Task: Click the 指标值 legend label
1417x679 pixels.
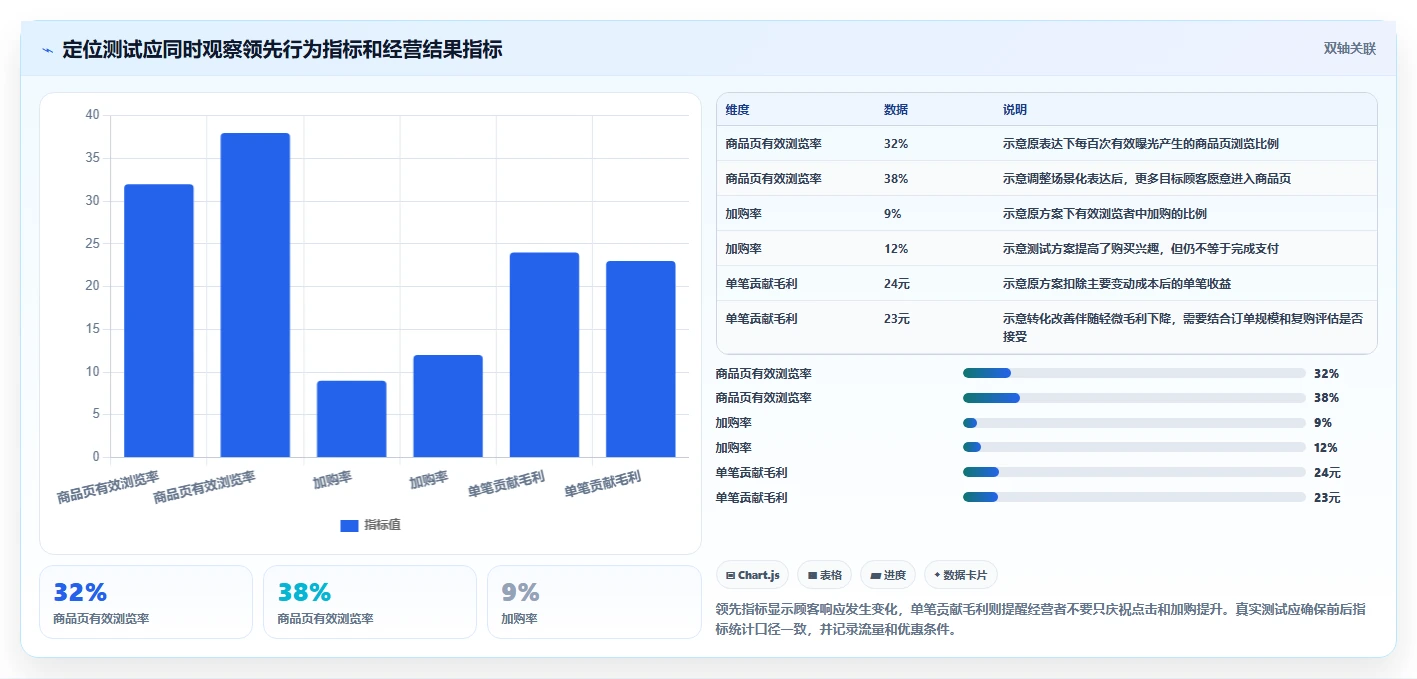Action: click(x=382, y=525)
